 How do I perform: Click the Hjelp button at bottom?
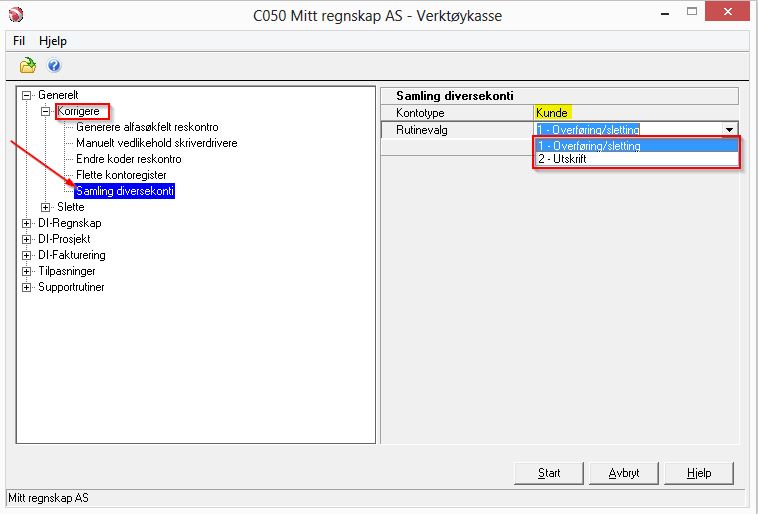pos(699,473)
